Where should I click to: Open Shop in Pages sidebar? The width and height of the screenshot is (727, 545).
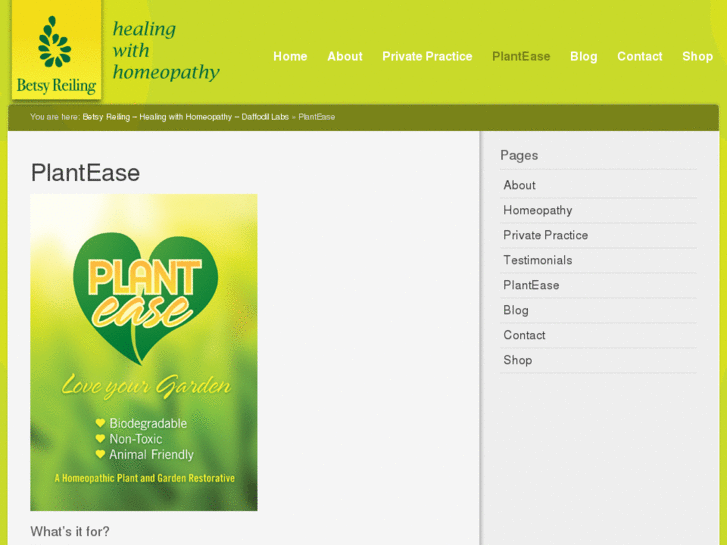coord(518,360)
